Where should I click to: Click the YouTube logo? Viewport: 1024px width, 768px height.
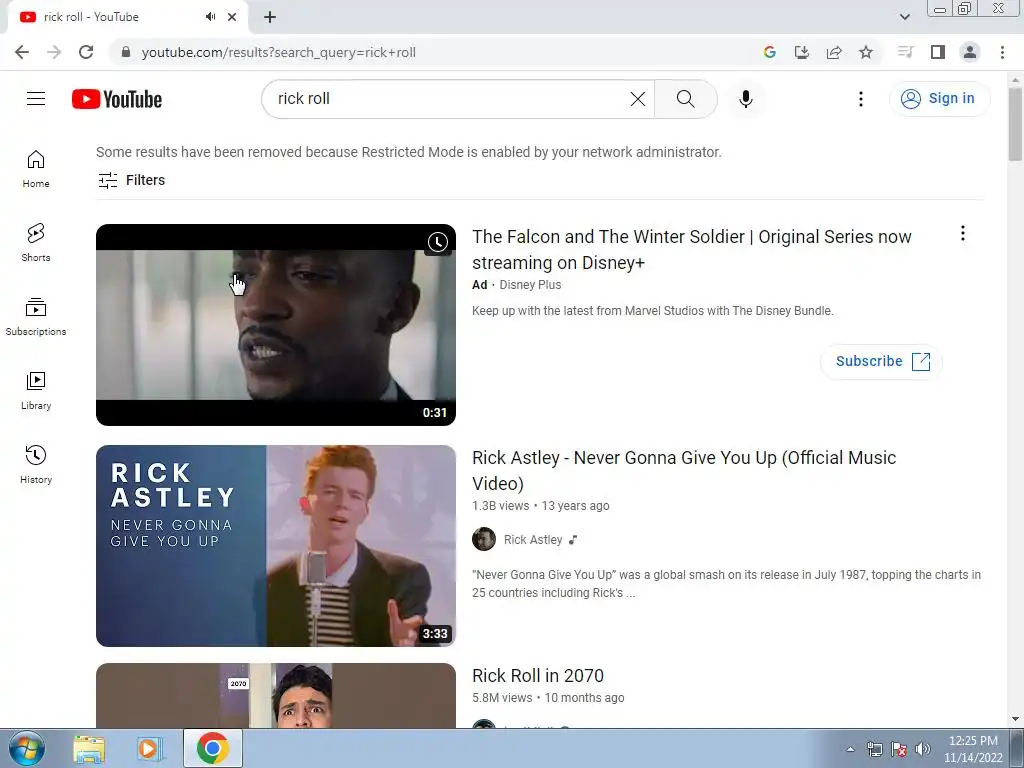coord(117,99)
